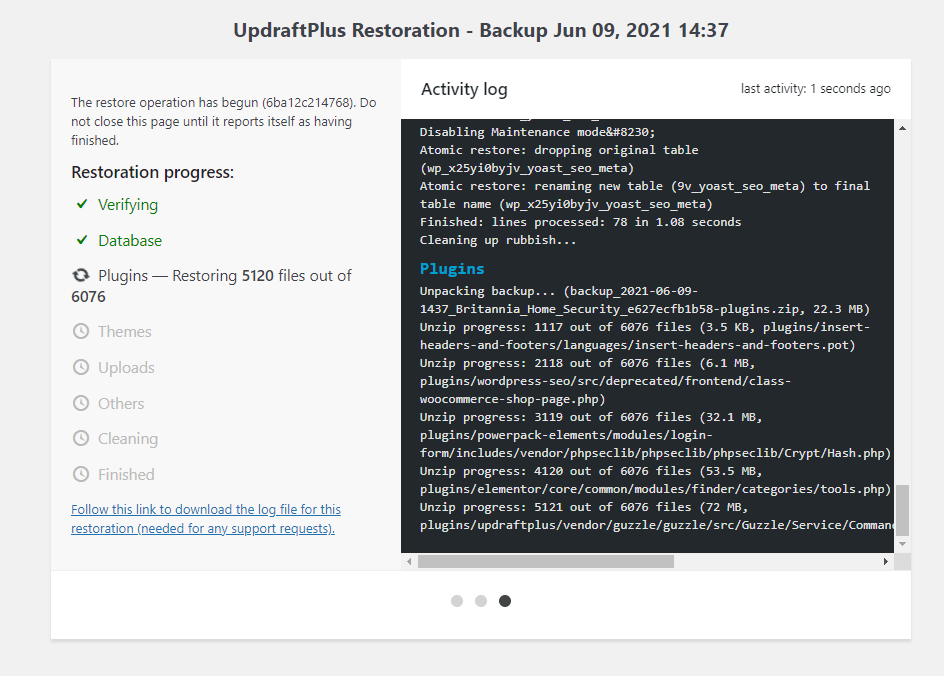Image resolution: width=944 pixels, height=676 pixels.
Task: Click the Finished progress step label
Action: point(126,474)
